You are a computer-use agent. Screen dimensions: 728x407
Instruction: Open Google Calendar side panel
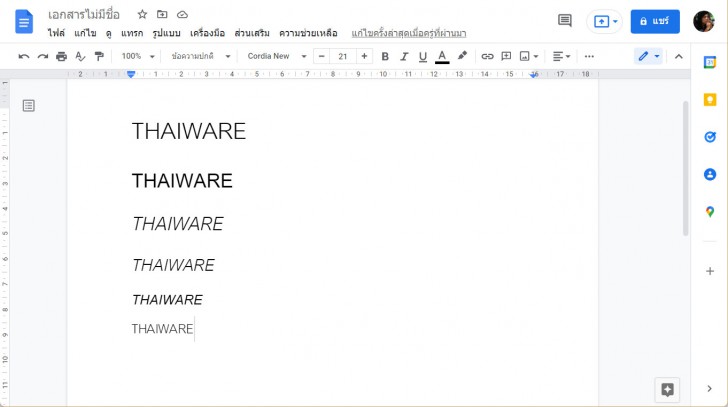coord(709,62)
